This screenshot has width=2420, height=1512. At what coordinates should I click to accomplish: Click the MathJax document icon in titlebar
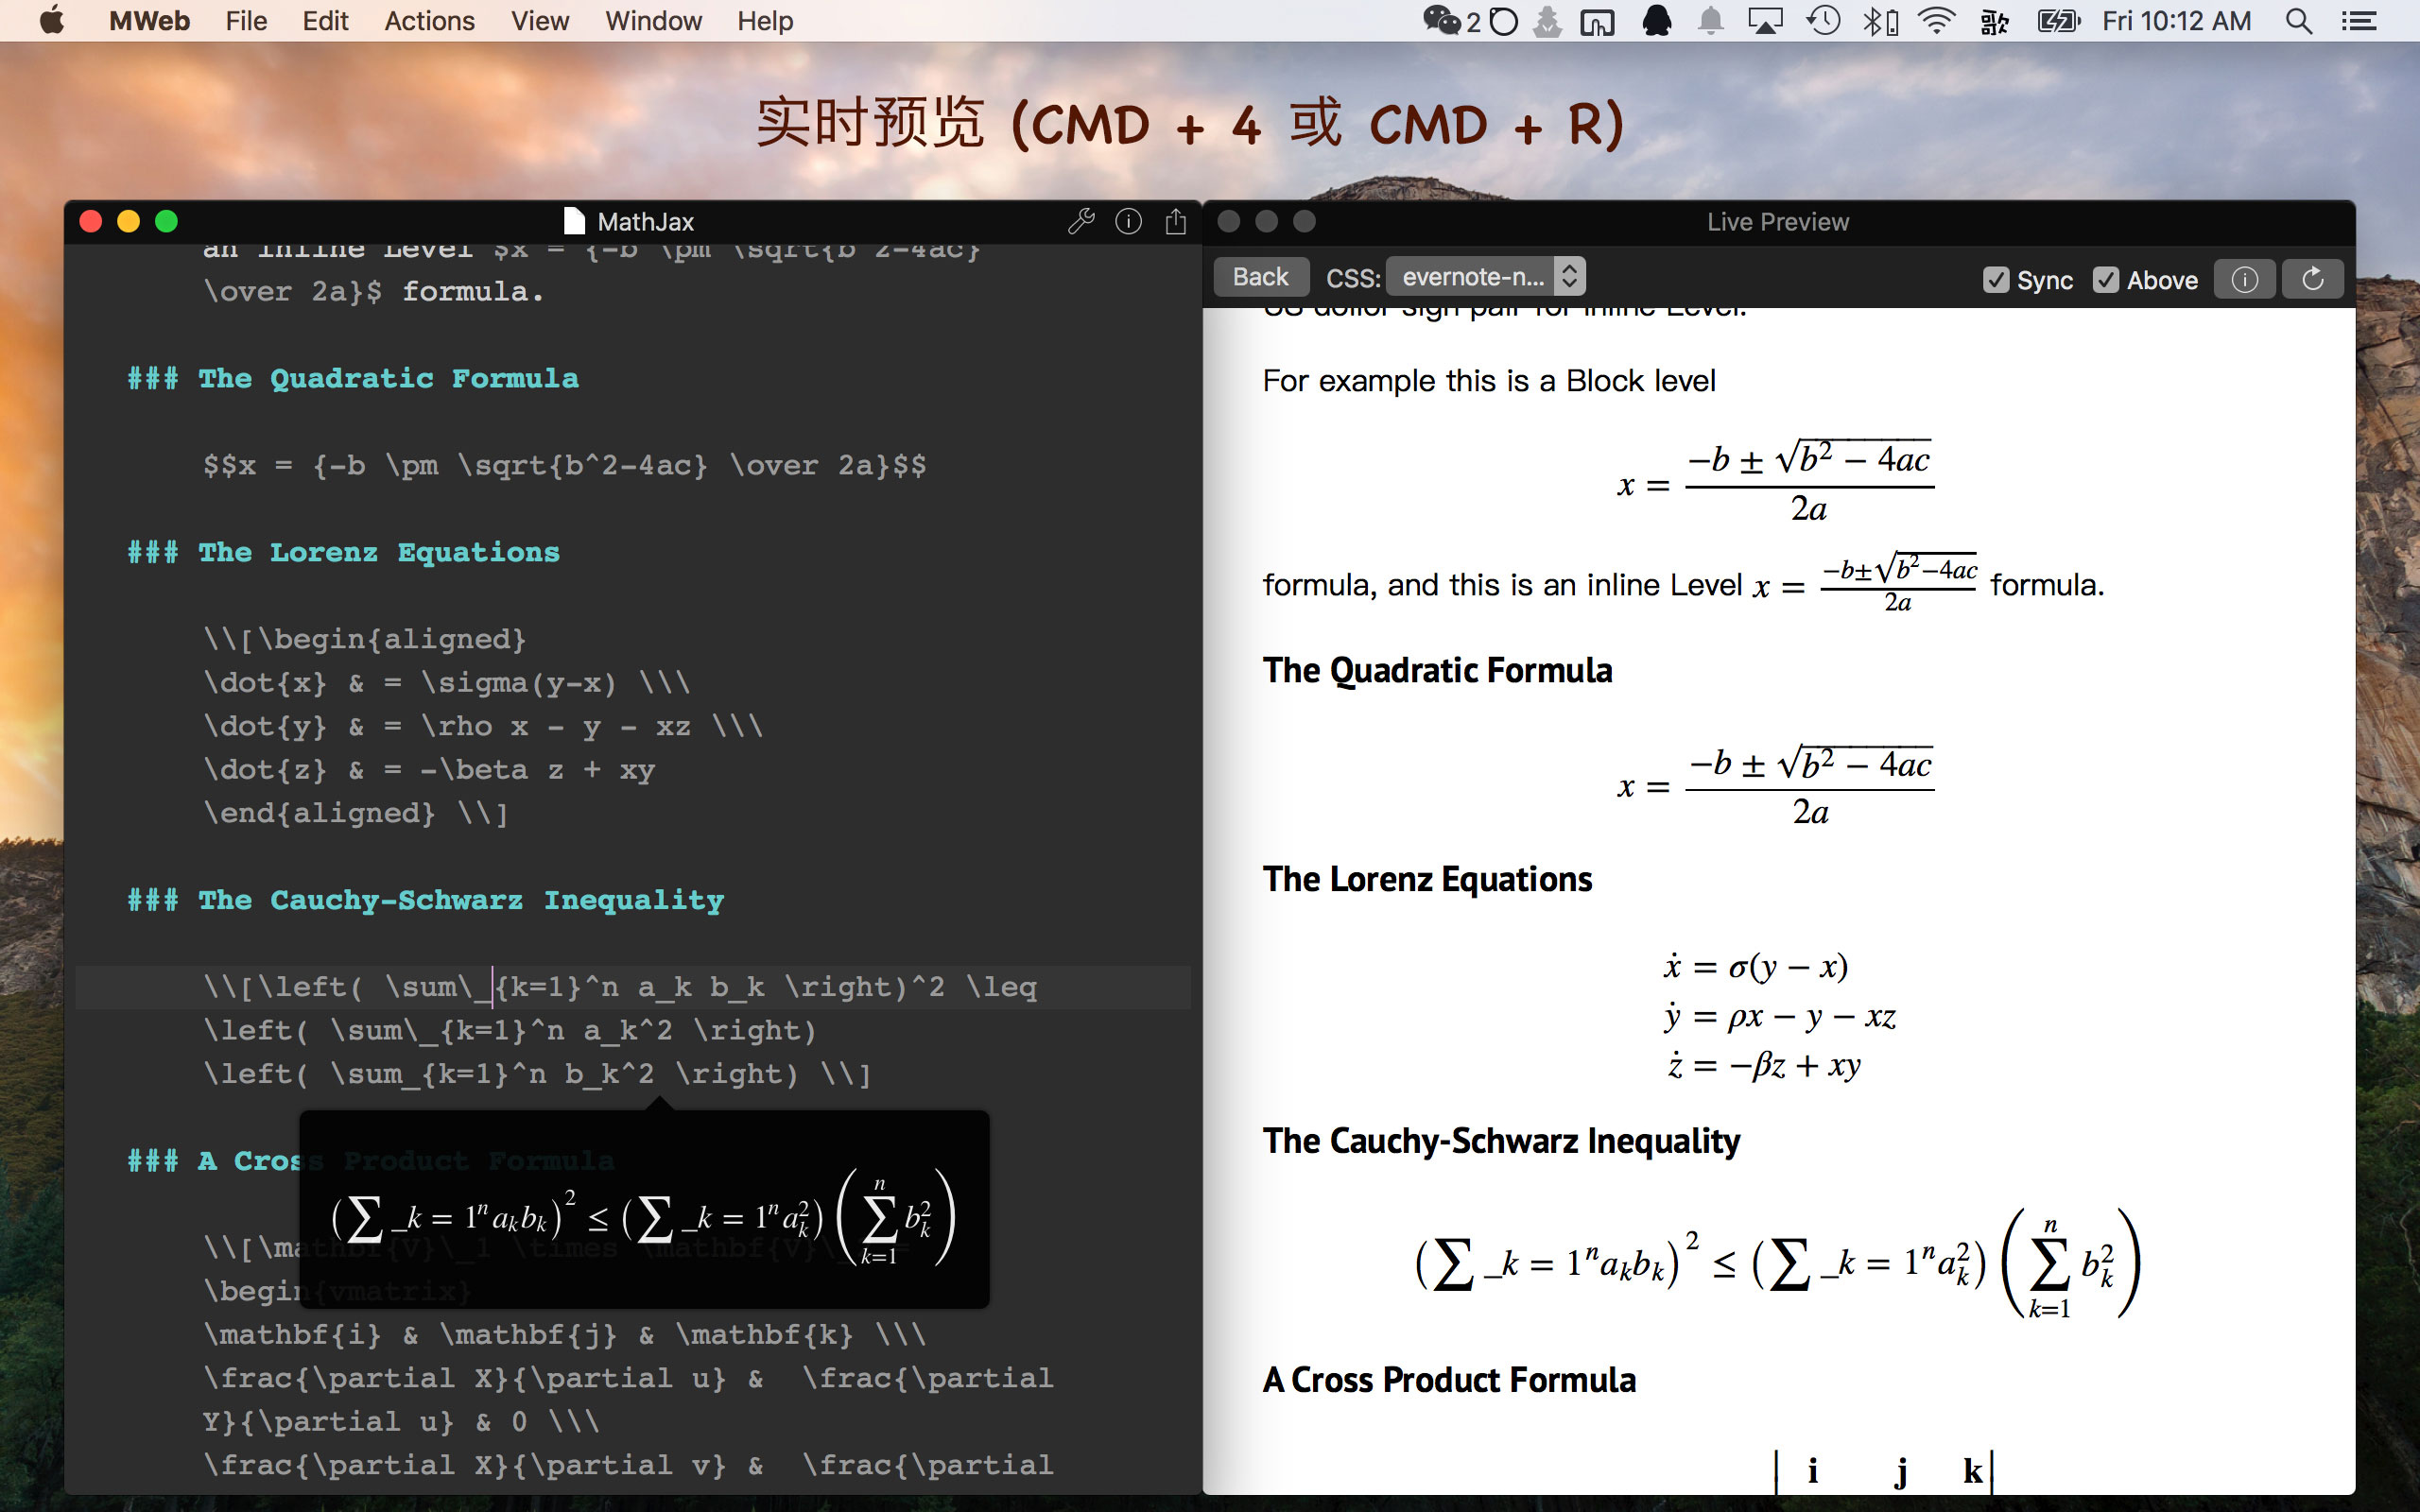pos(574,221)
